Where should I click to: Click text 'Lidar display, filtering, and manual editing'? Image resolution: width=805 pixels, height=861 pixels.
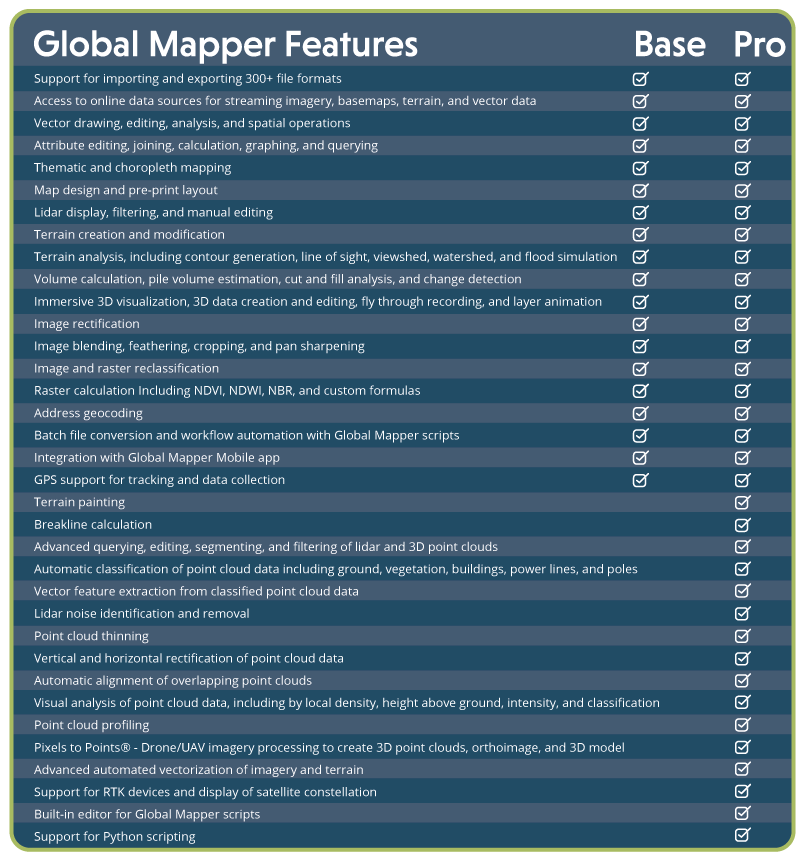coord(153,213)
